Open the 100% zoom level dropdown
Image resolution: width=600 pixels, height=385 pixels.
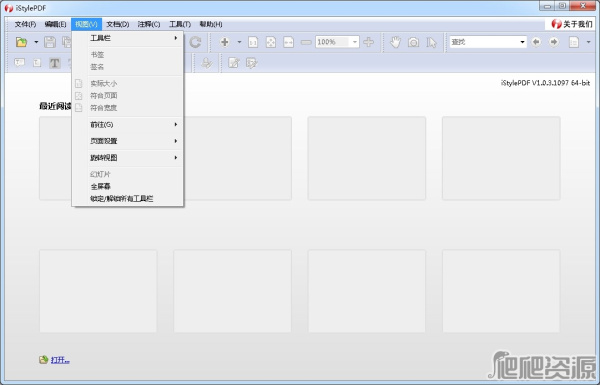click(x=355, y=42)
